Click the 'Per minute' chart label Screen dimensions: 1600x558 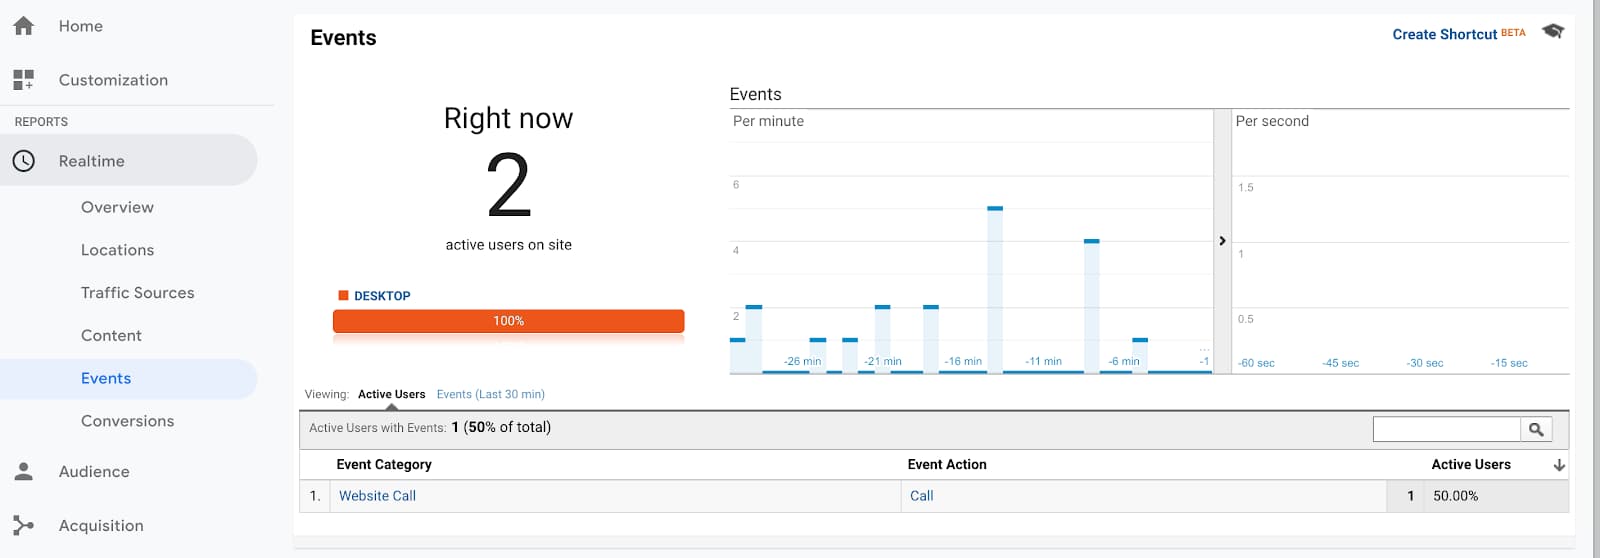tap(768, 121)
